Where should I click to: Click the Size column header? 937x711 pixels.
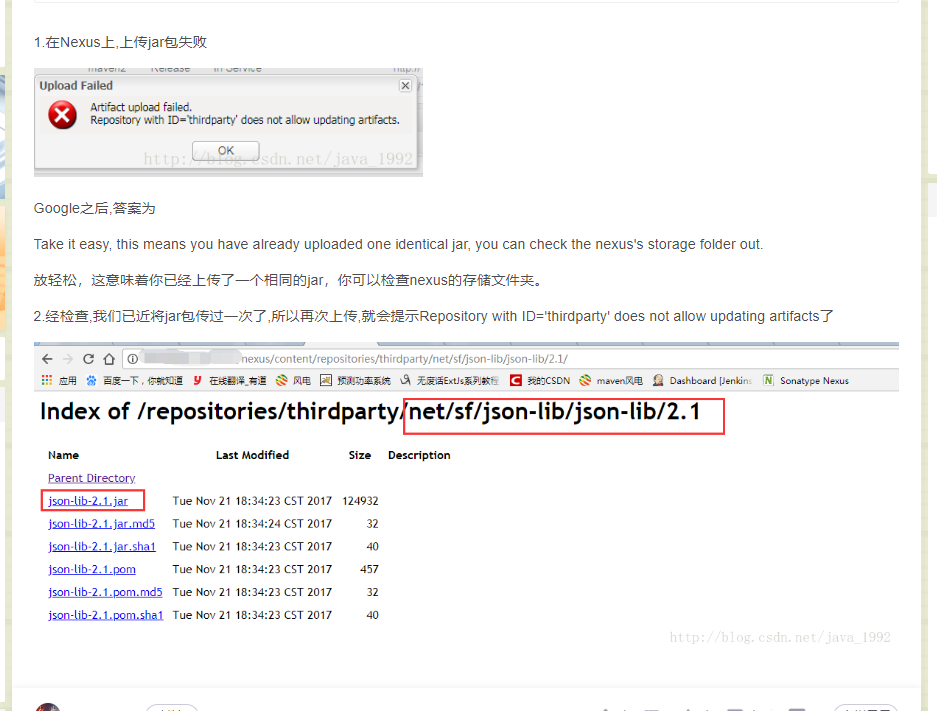[360, 455]
